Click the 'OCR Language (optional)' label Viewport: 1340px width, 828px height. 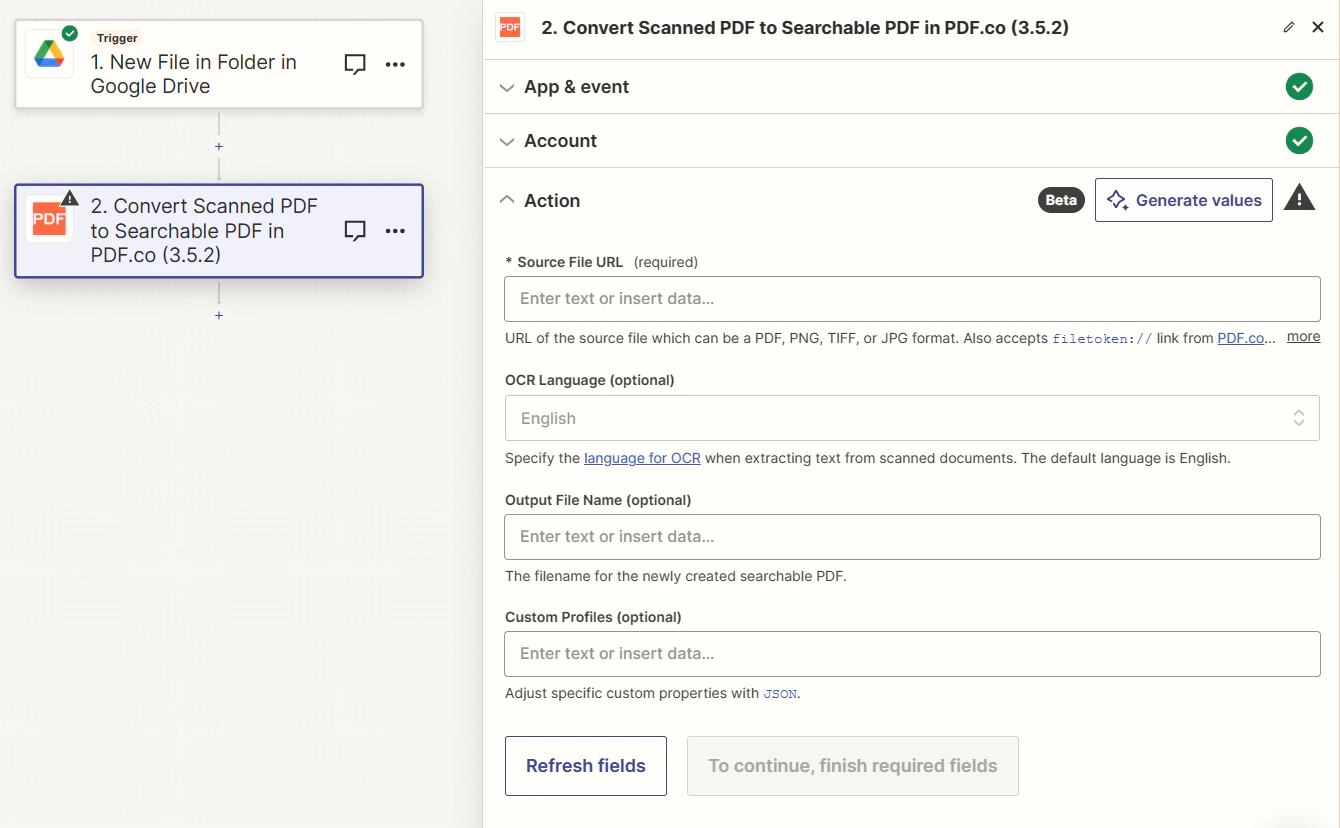click(590, 380)
